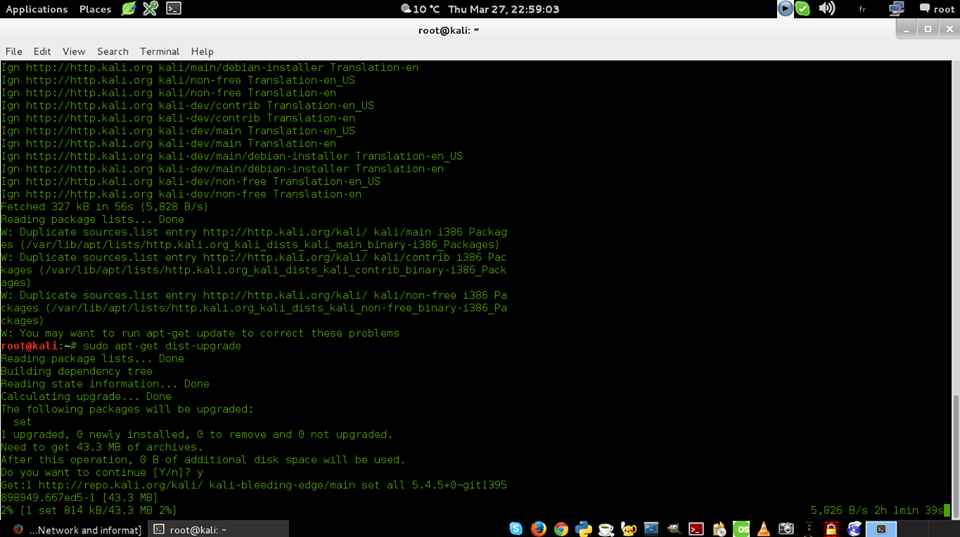This screenshot has width=960, height=537.
Task: Open the camera screenshot icon in panel
Action: tap(786, 528)
